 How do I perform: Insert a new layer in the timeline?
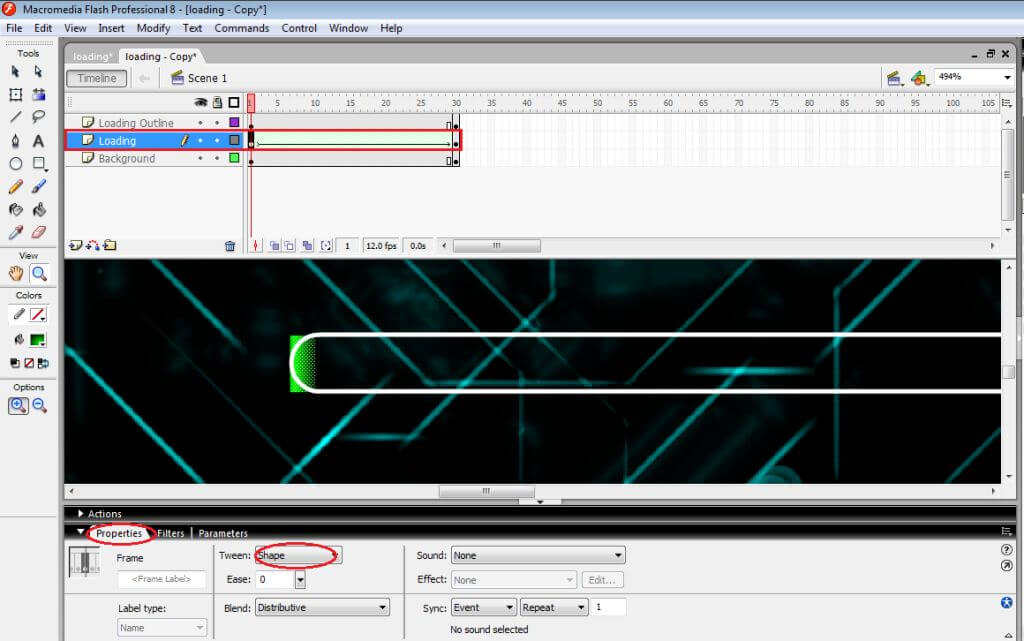click(x=75, y=245)
